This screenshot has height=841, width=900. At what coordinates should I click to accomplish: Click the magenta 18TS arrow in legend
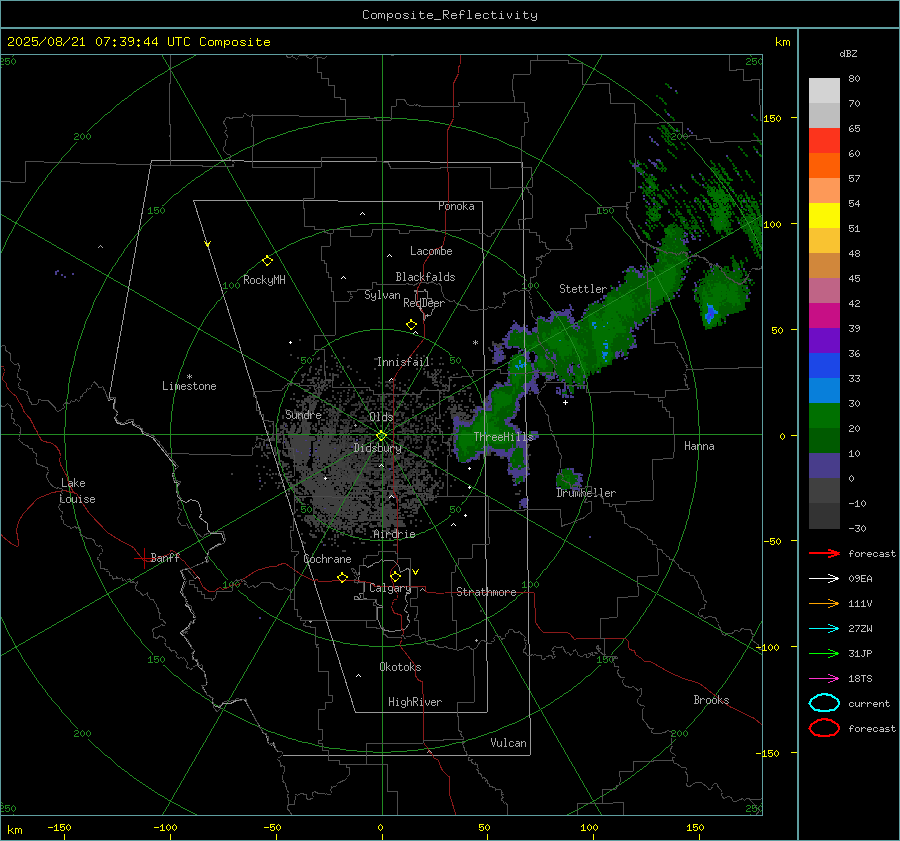click(x=824, y=679)
